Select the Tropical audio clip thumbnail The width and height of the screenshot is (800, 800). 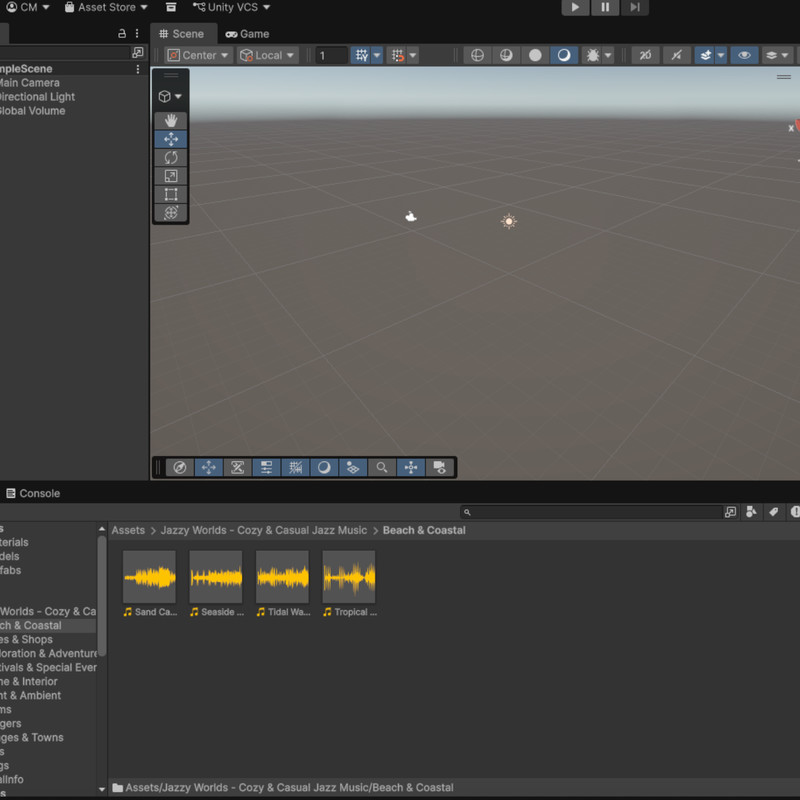[348, 577]
